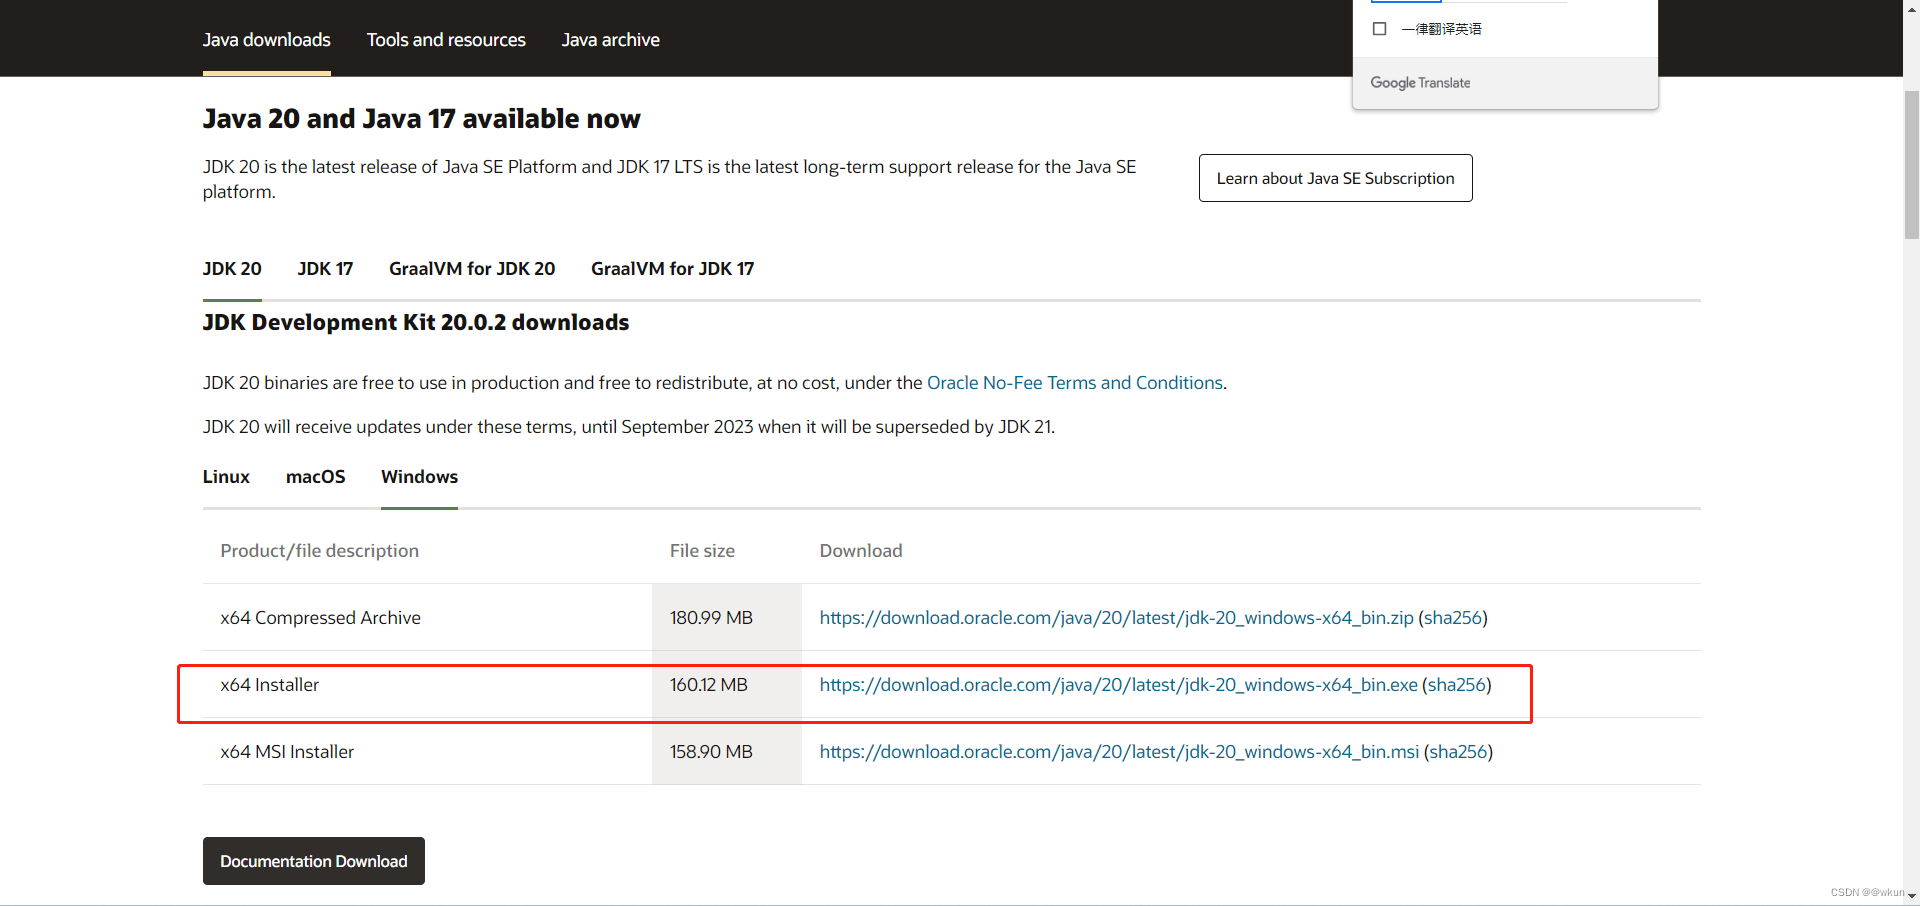
Task: Click the x64 MSI Installer description
Action: pyautogui.click(x=287, y=752)
